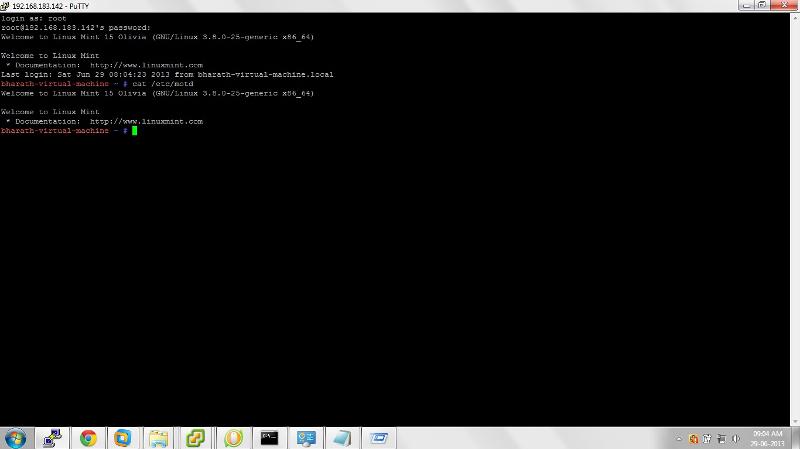The height and width of the screenshot is (449, 800).
Task: Open the green-yellow VMware icon in taskbar
Action: click(x=195, y=438)
